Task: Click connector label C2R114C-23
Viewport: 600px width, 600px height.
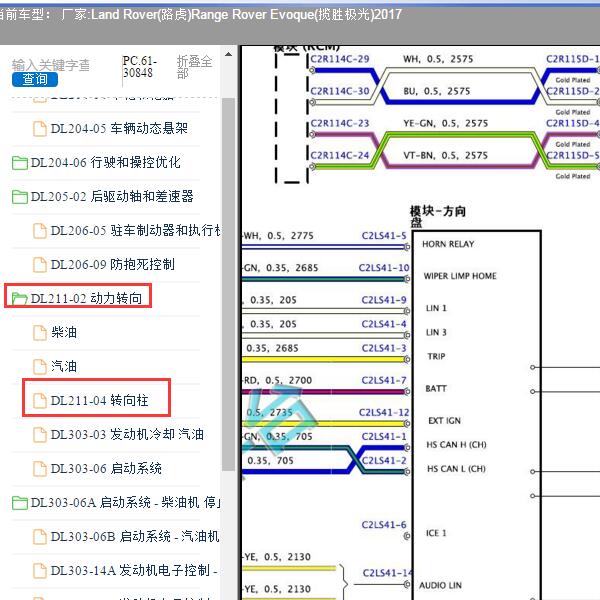Action: (340, 123)
